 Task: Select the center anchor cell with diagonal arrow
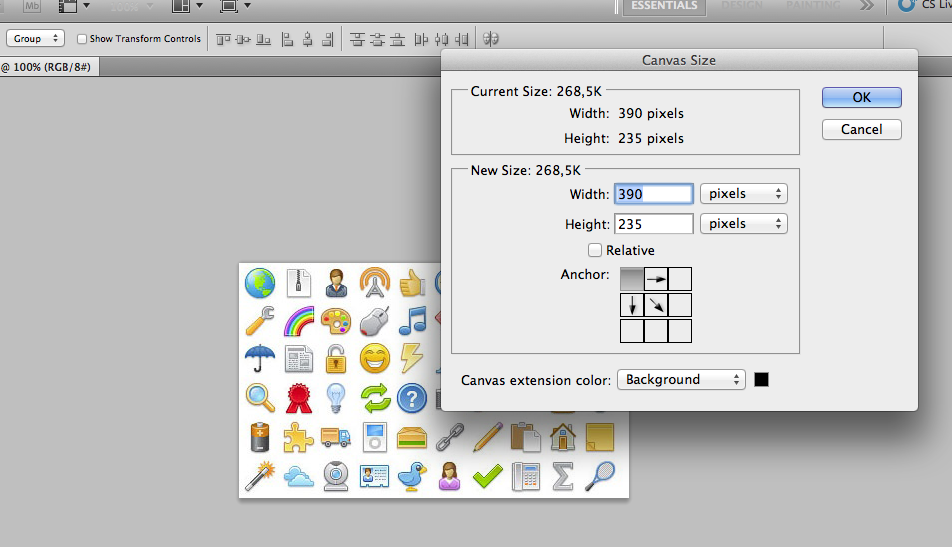656,305
